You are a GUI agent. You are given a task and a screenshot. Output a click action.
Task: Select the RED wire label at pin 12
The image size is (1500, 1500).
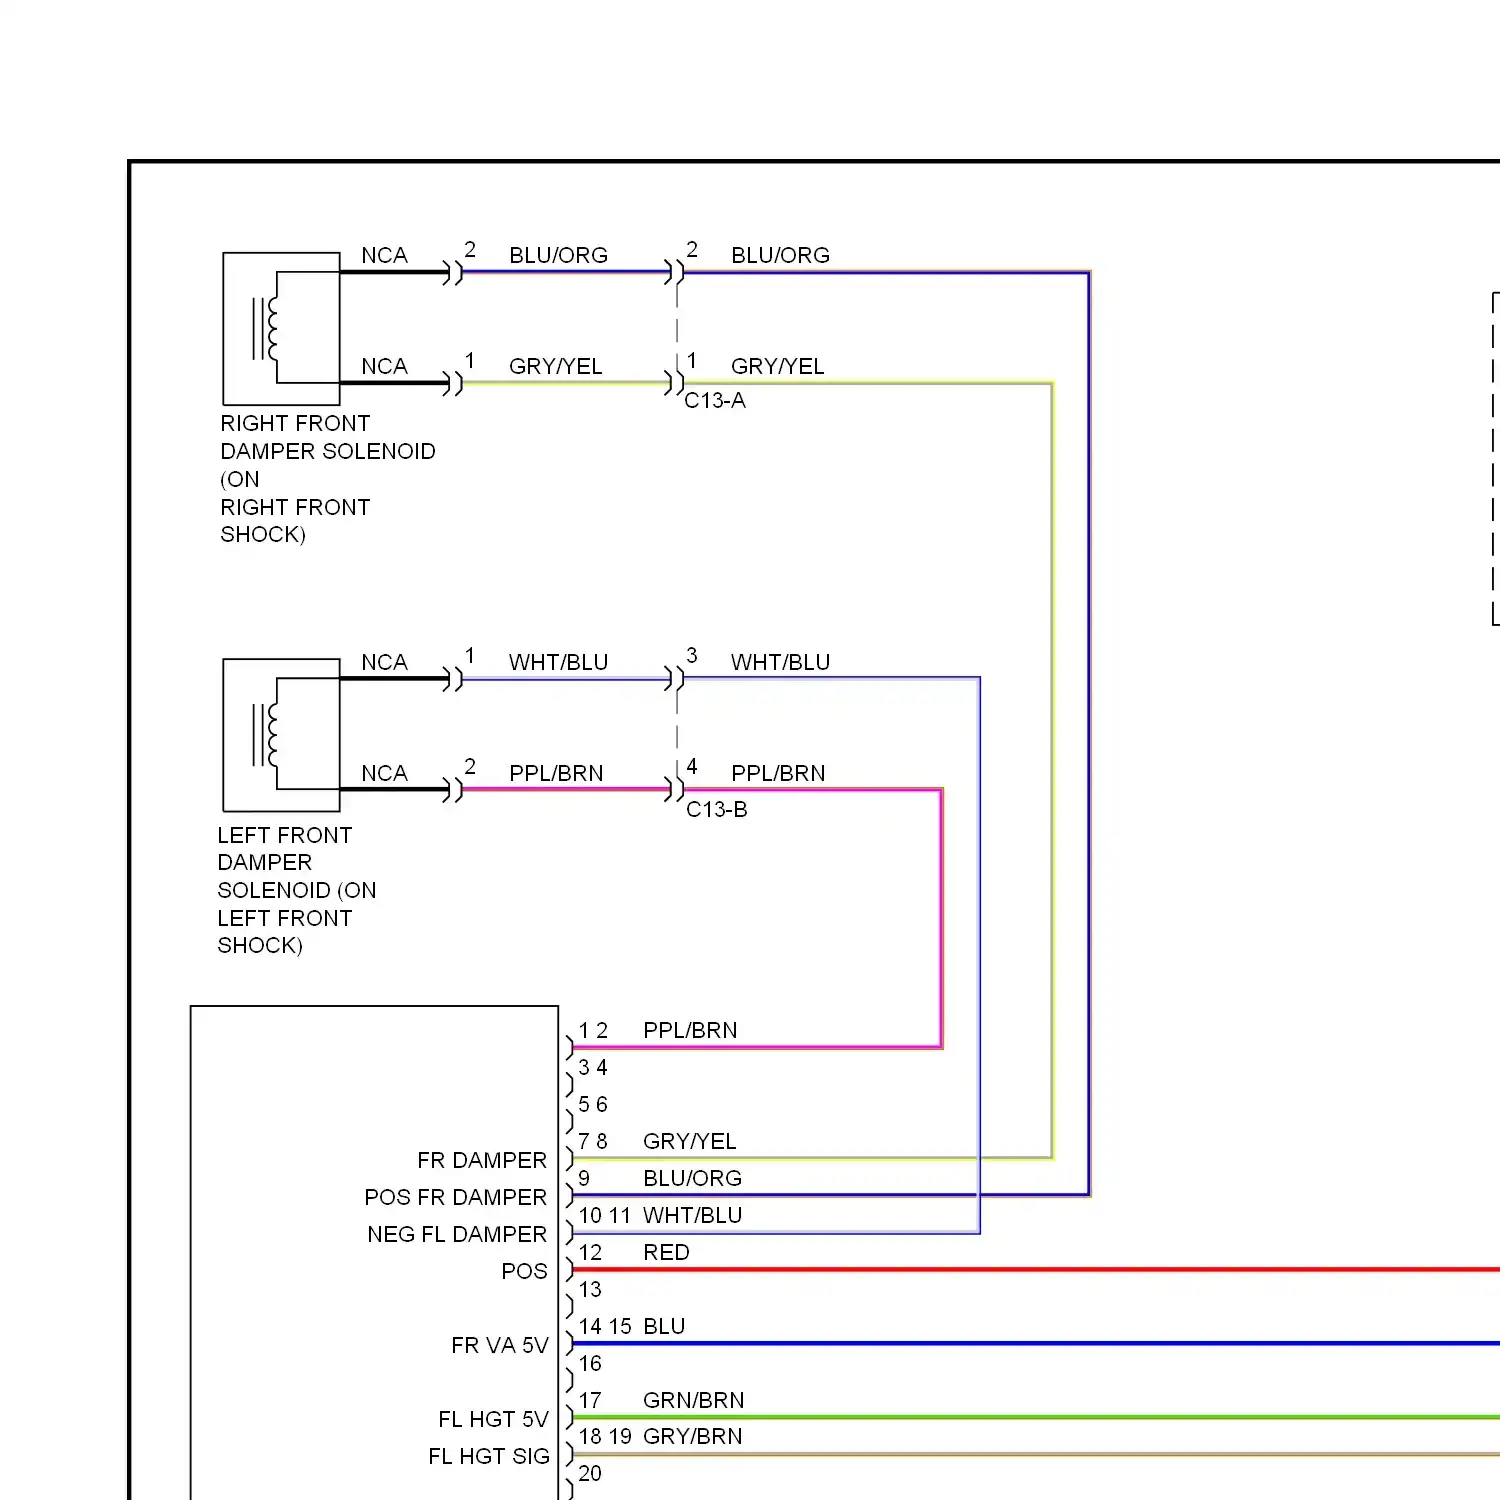point(666,1252)
